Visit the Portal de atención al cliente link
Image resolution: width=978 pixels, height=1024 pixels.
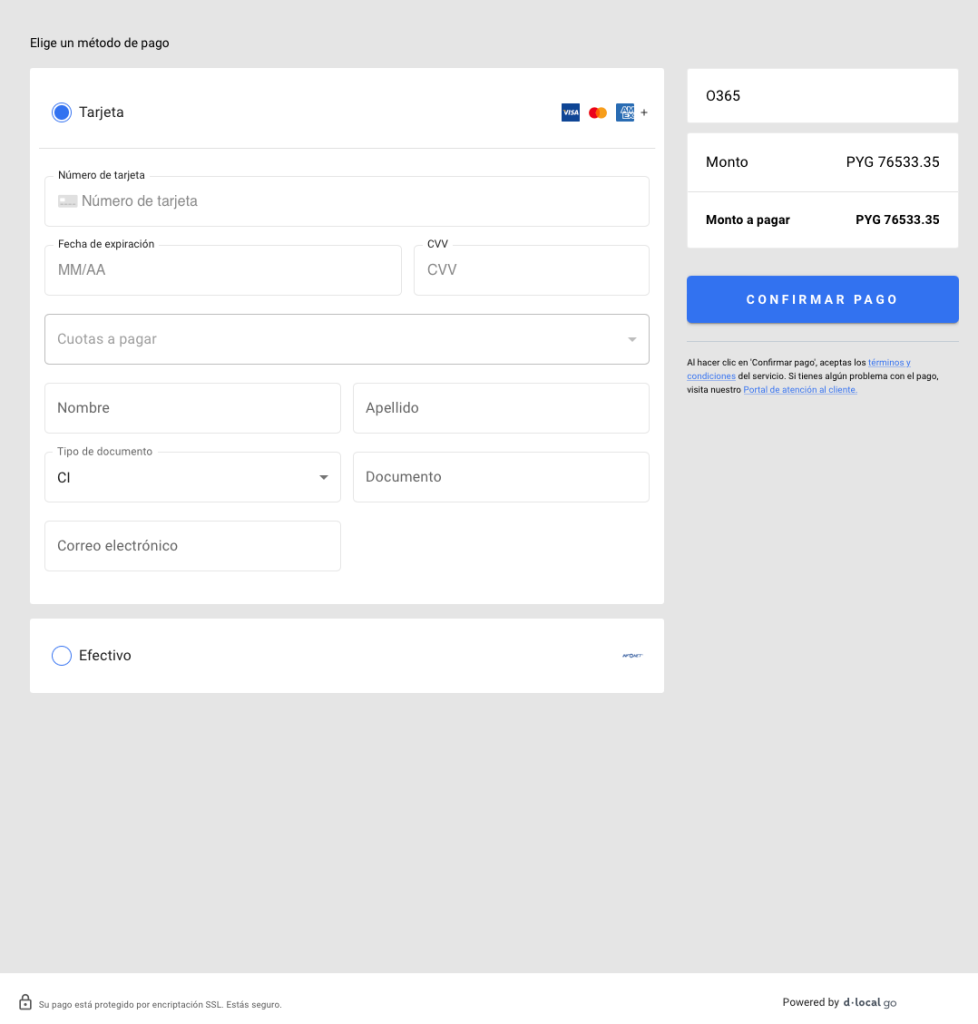[800, 390]
